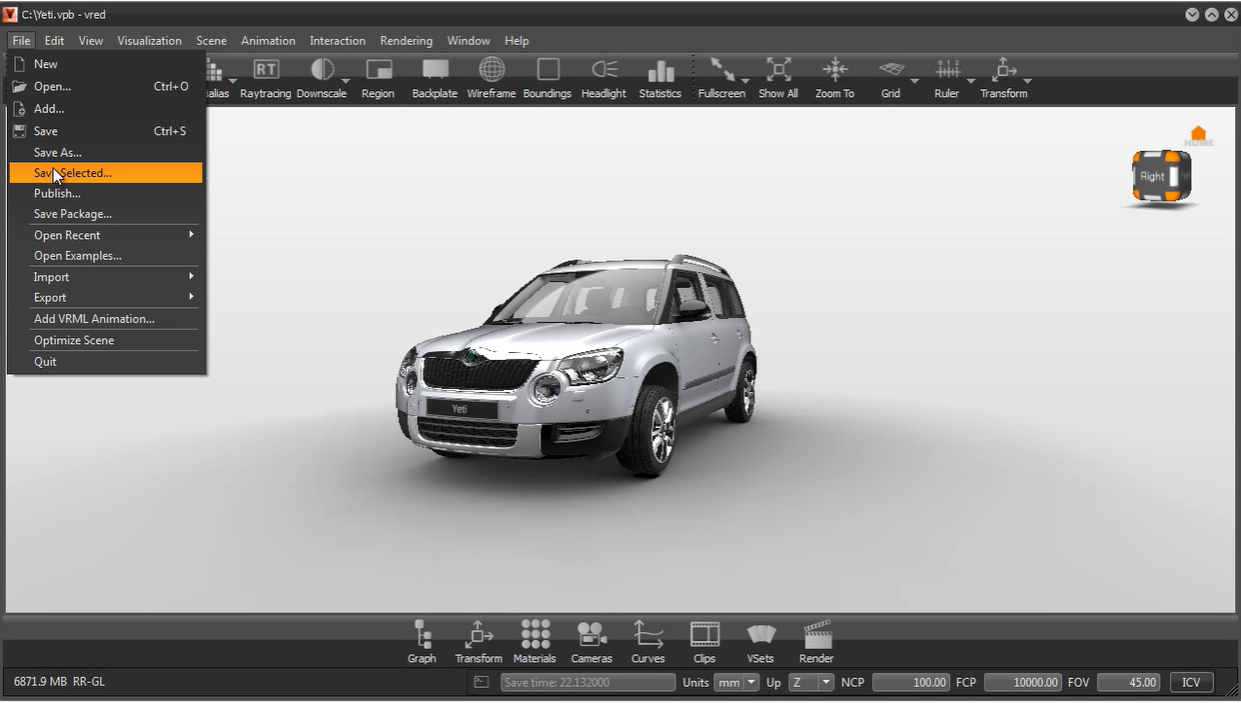
Task: Toggle the Backplate icon
Action: tap(435, 70)
